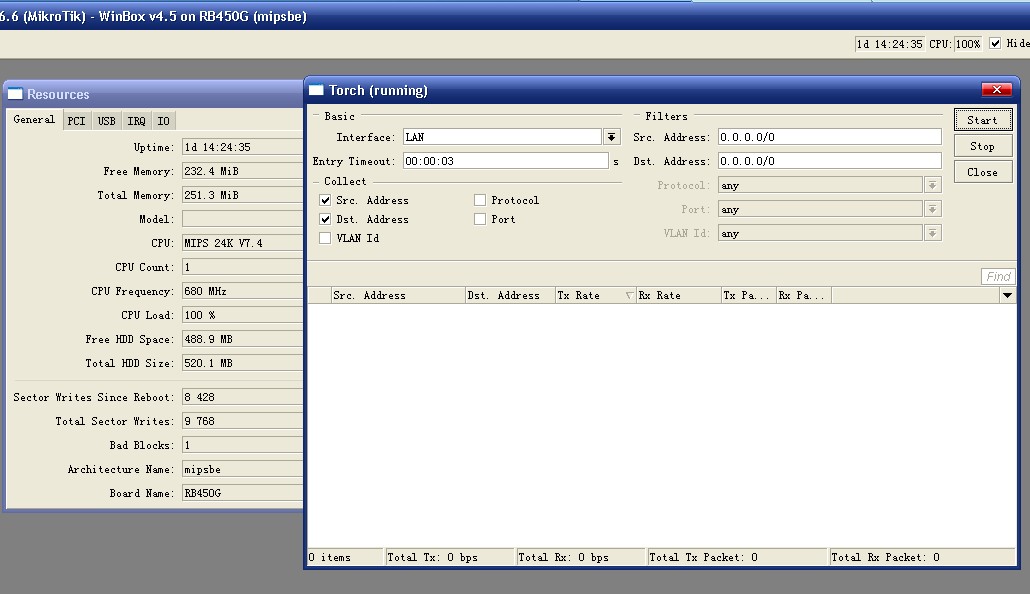Switch to the IO tab in Resources

point(164,121)
